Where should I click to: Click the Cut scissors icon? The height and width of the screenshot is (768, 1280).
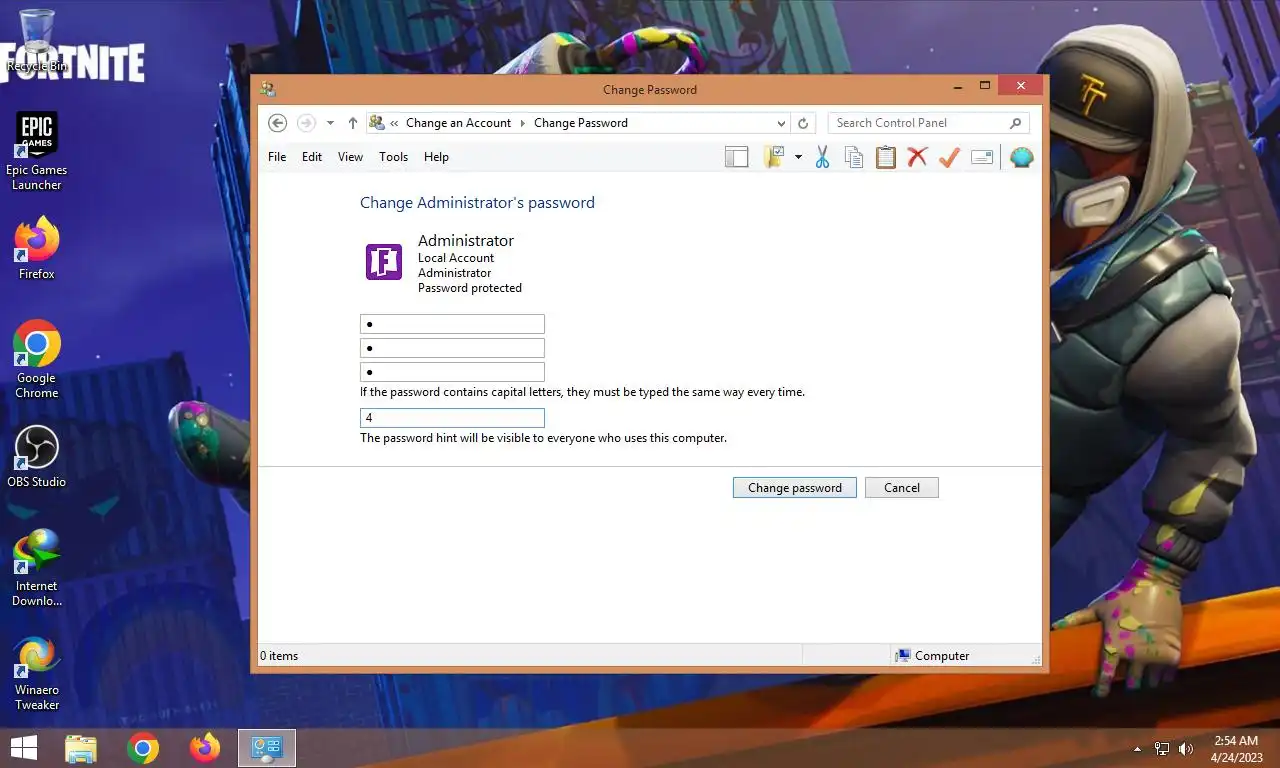pyautogui.click(x=822, y=157)
